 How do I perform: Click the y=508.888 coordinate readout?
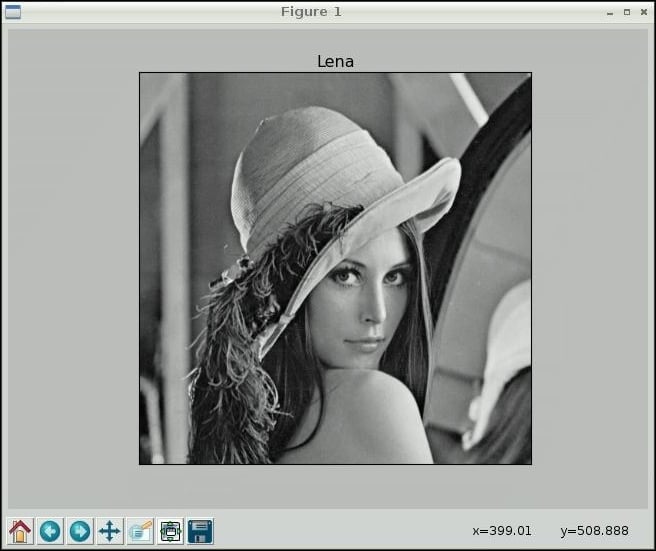594,531
